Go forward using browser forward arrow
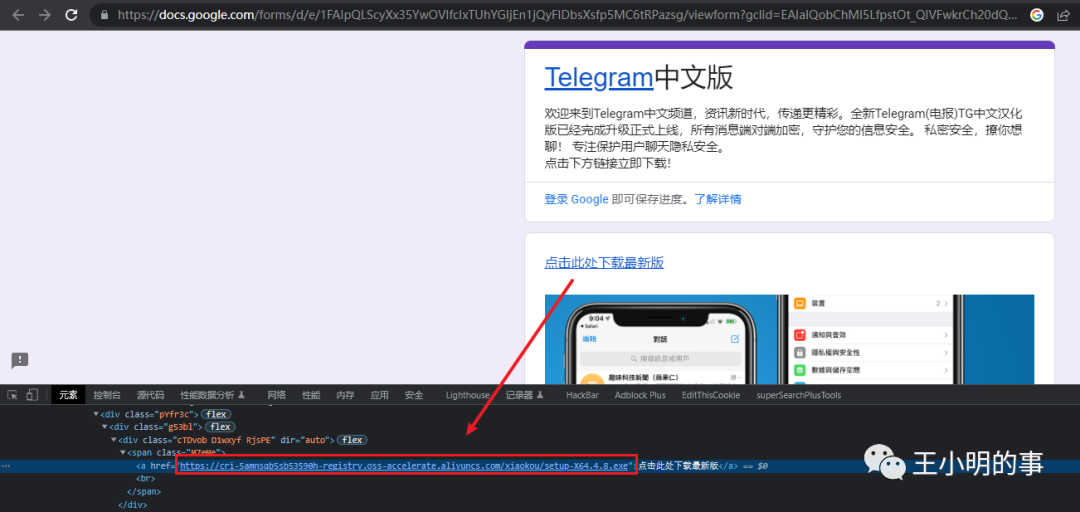 click(45, 14)
